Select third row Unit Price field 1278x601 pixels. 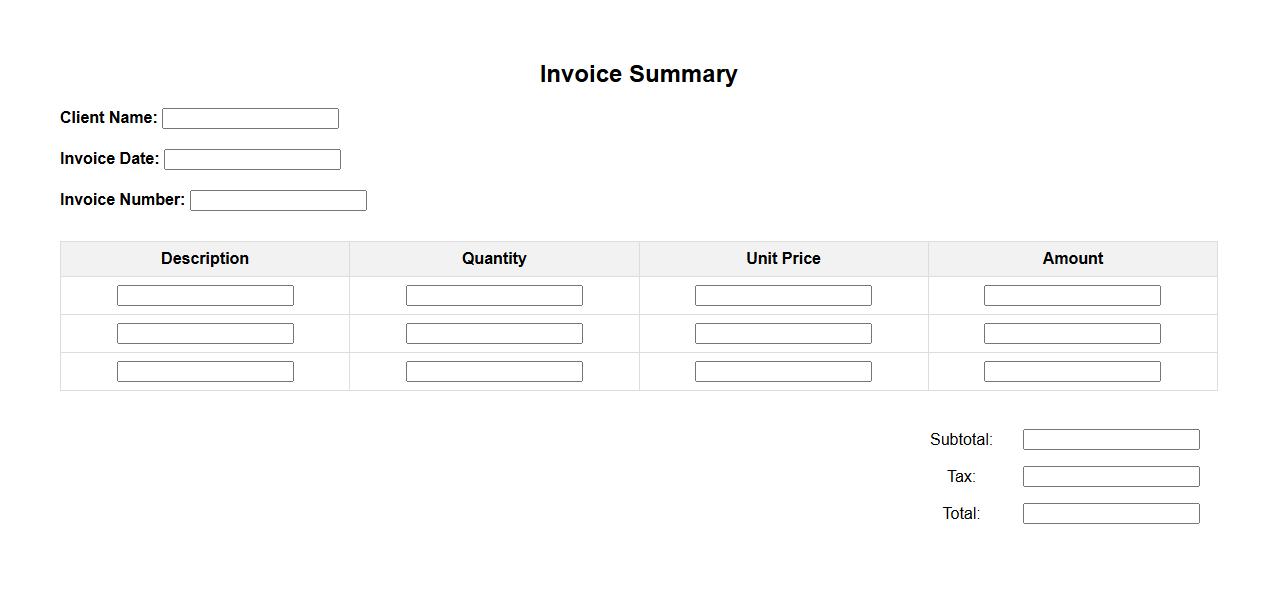click(x=783, y=371)
